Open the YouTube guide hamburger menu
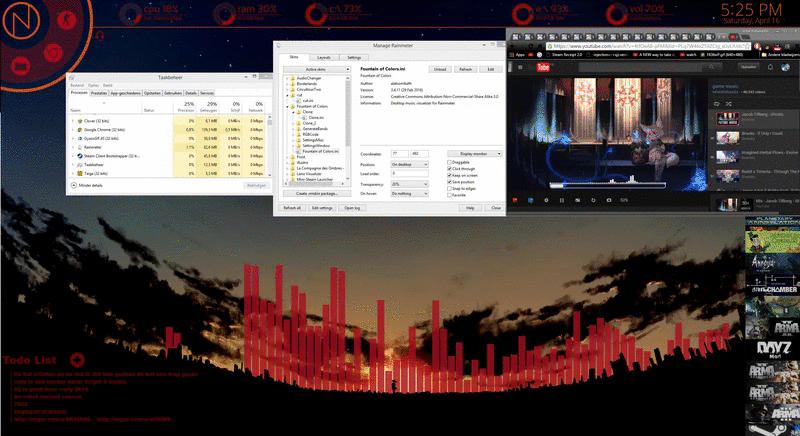800x436 pixels. tap(520, 67)
